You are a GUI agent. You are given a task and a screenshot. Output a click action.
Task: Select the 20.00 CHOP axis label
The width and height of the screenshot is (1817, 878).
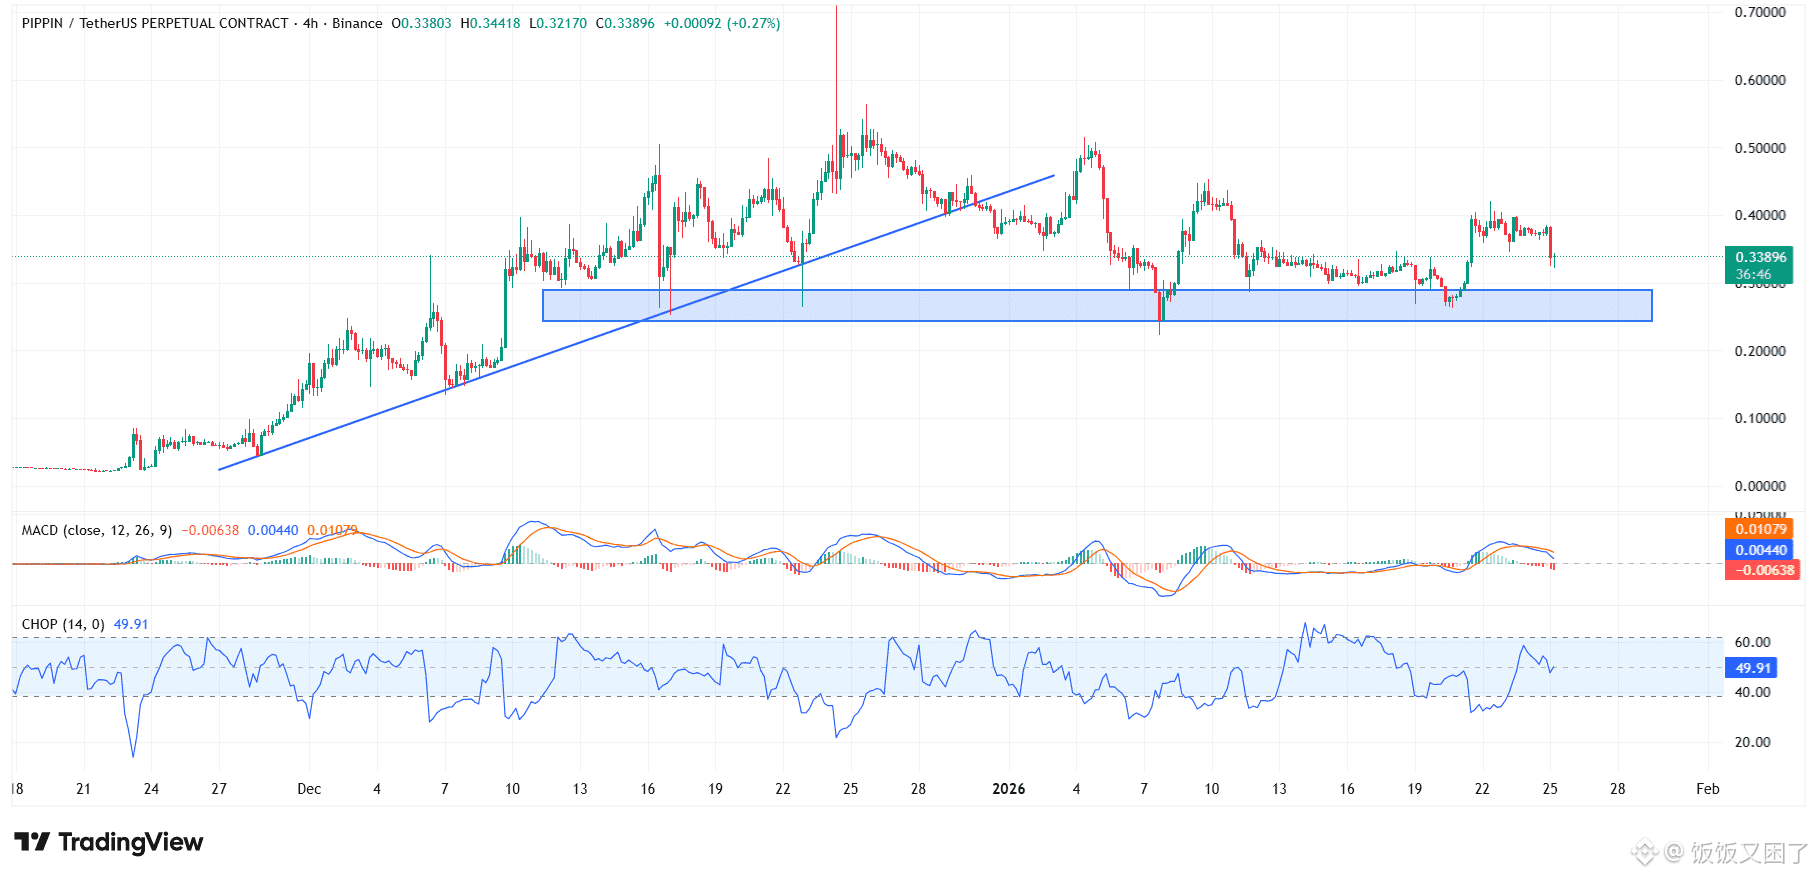coord(1752,742)
